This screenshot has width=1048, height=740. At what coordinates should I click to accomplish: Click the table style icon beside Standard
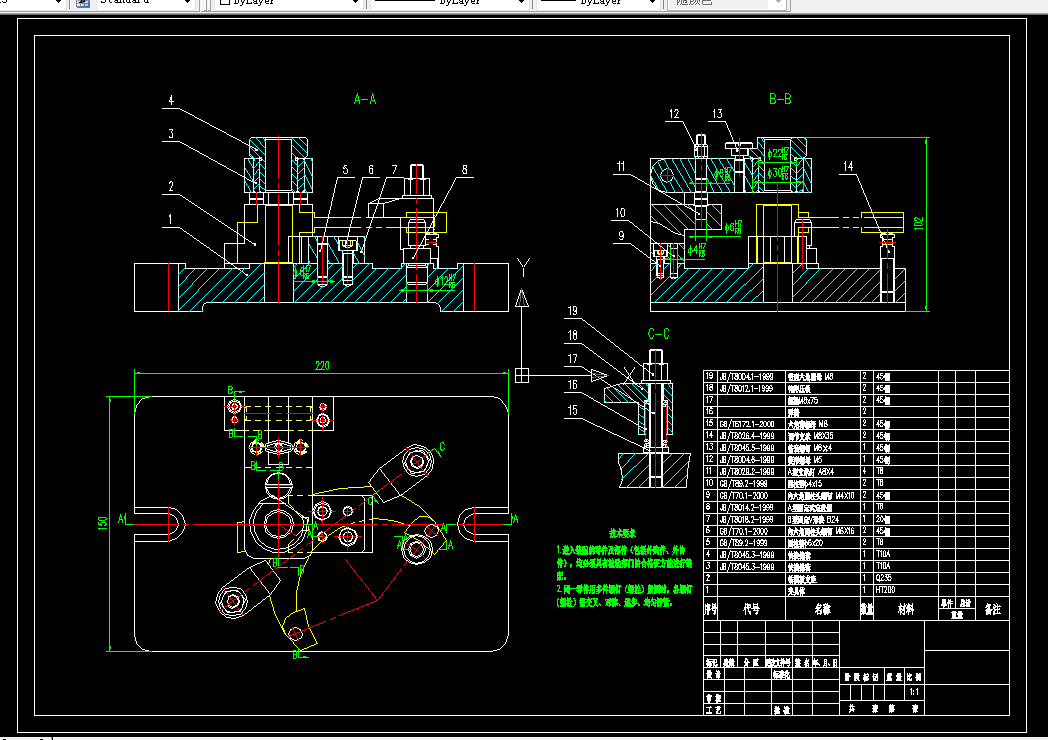click(83, 3)
